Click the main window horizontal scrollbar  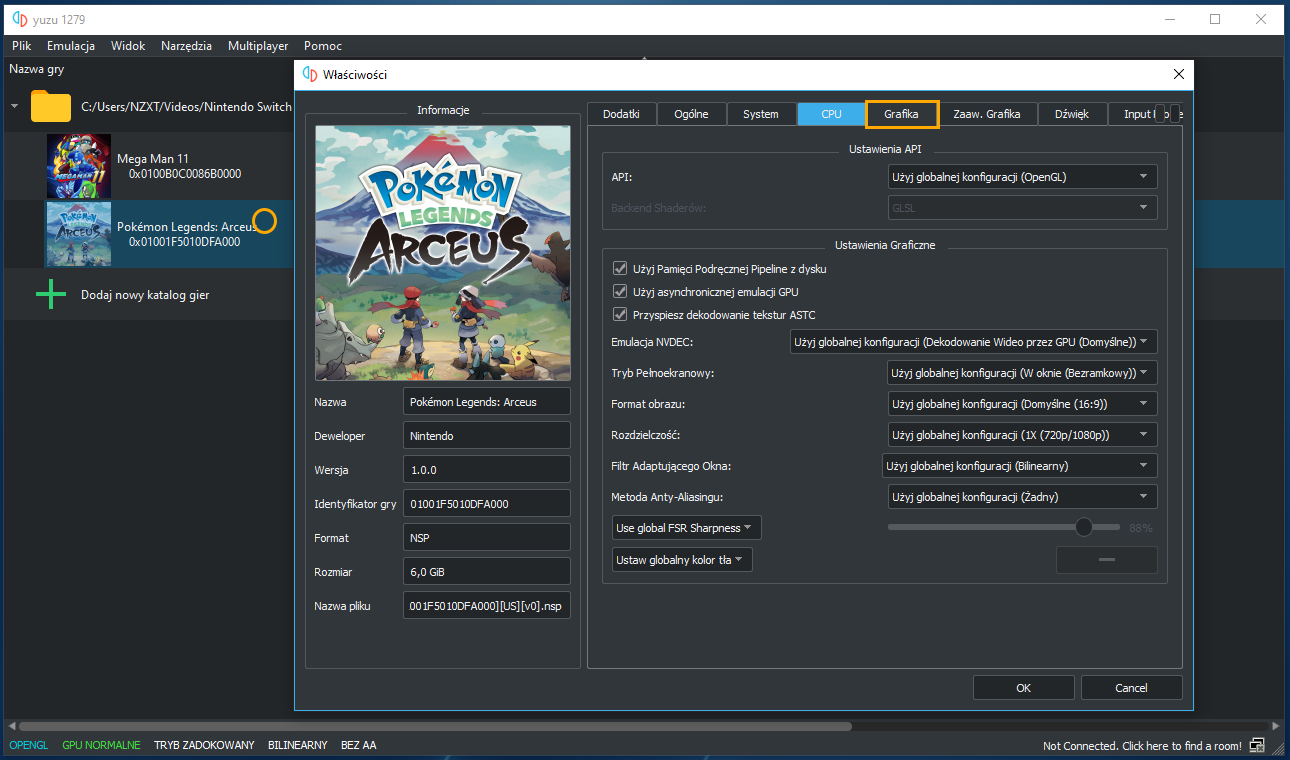click(x=435, y=727)
